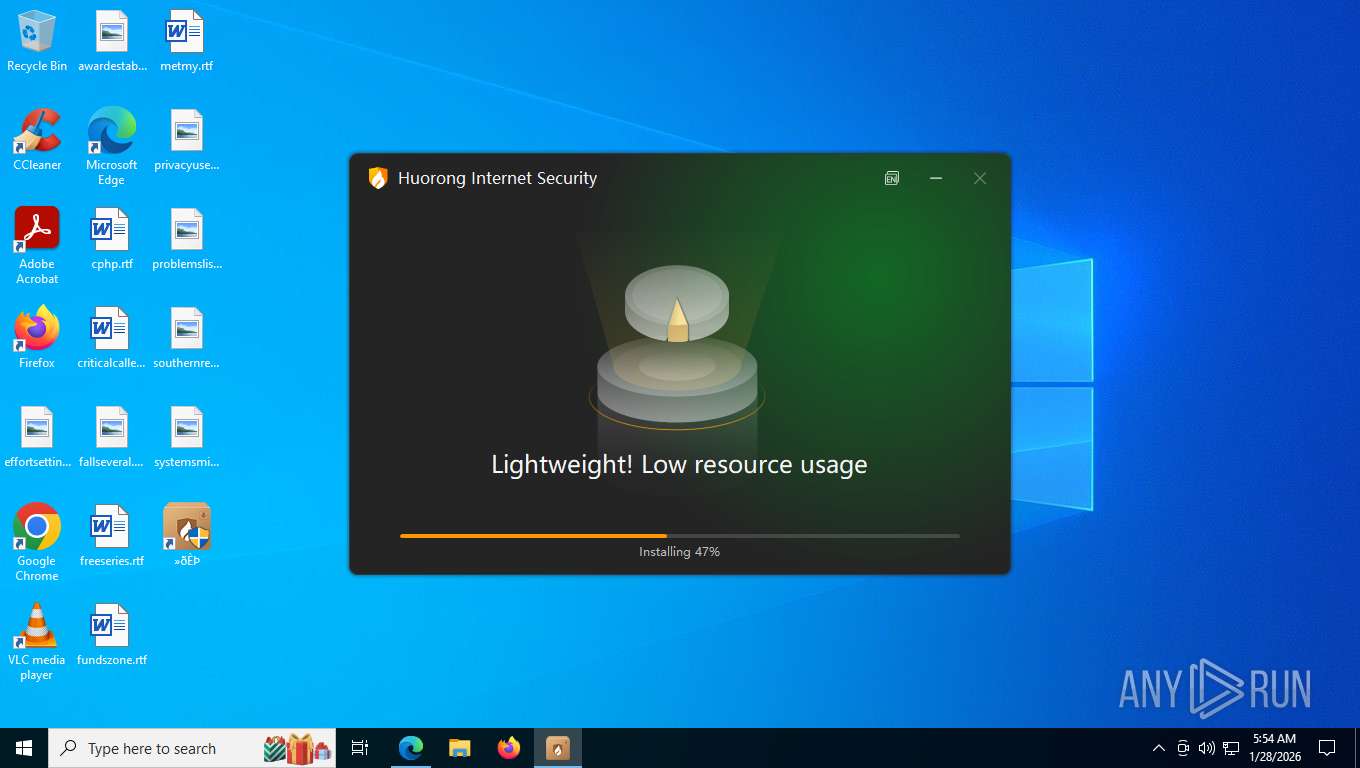Open network status in system tray
Image resolution: width=1360 pixels, height=768 pixels.
coord(1231,748)
